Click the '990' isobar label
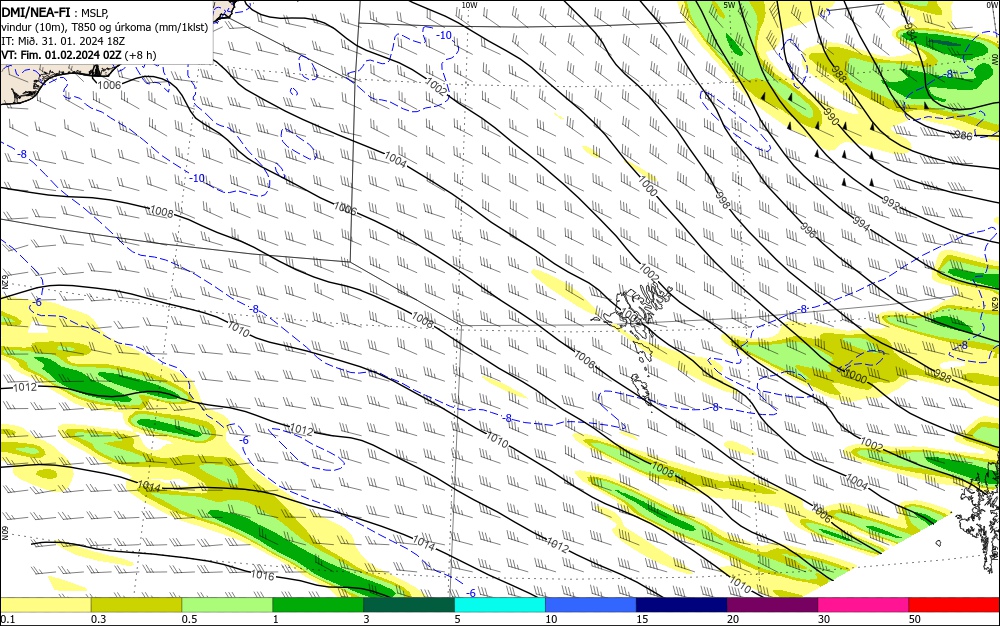 [x=830, y=118]
